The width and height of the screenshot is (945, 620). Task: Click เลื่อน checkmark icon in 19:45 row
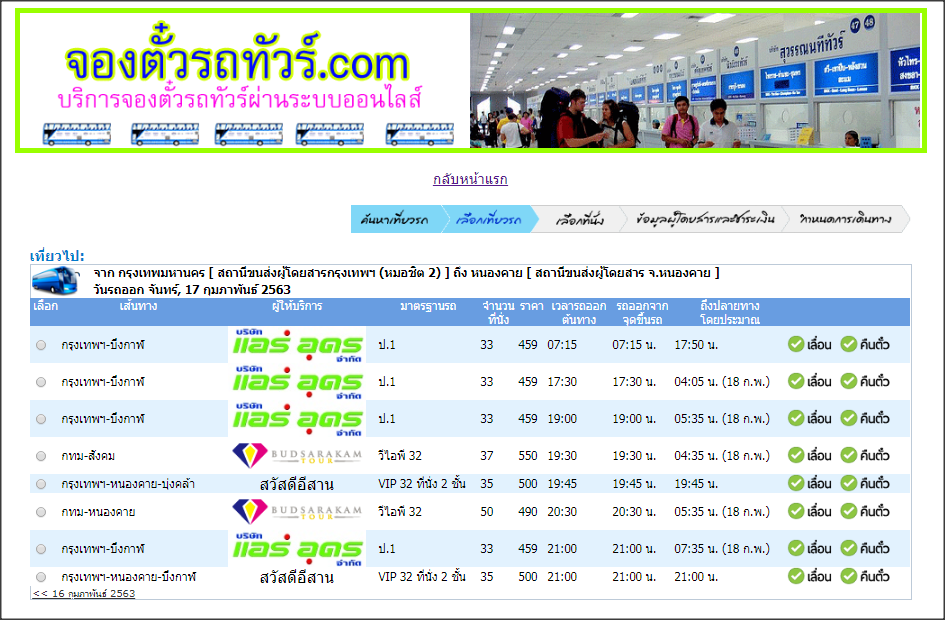point(796,483)
